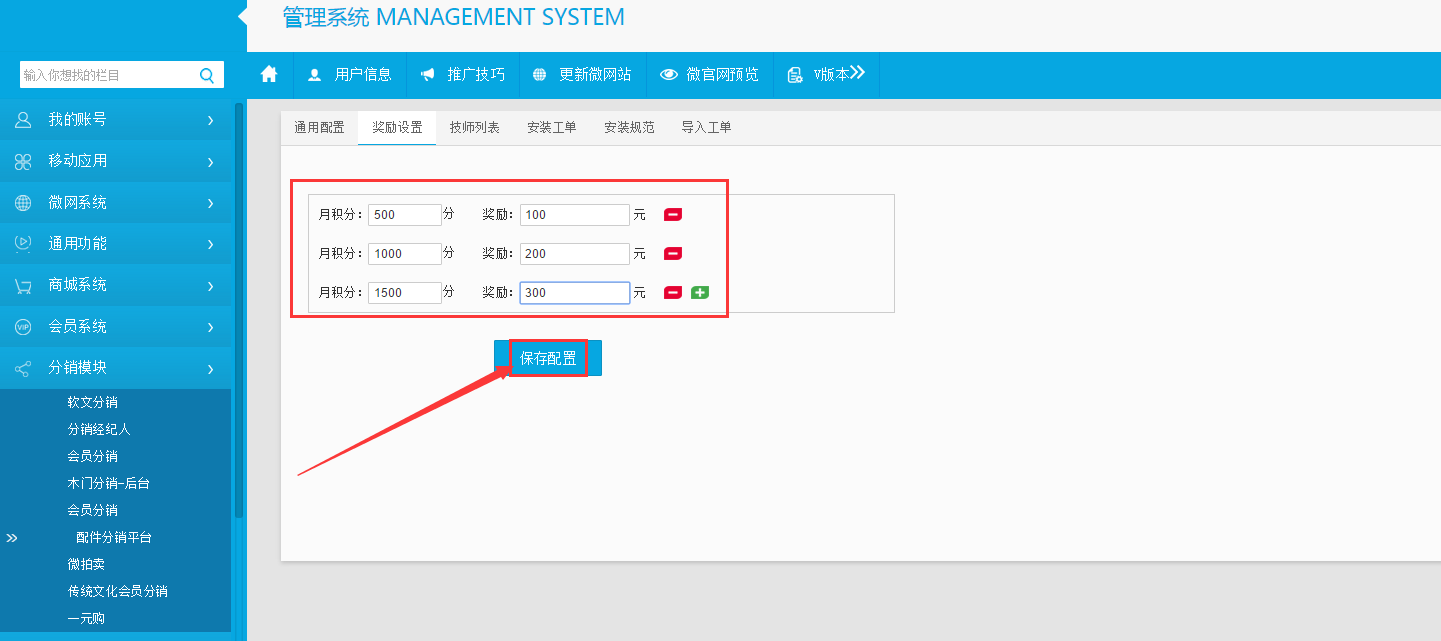1441x641 pixels.
Task: Add a new reward row with the green plus
Action: 700,292
